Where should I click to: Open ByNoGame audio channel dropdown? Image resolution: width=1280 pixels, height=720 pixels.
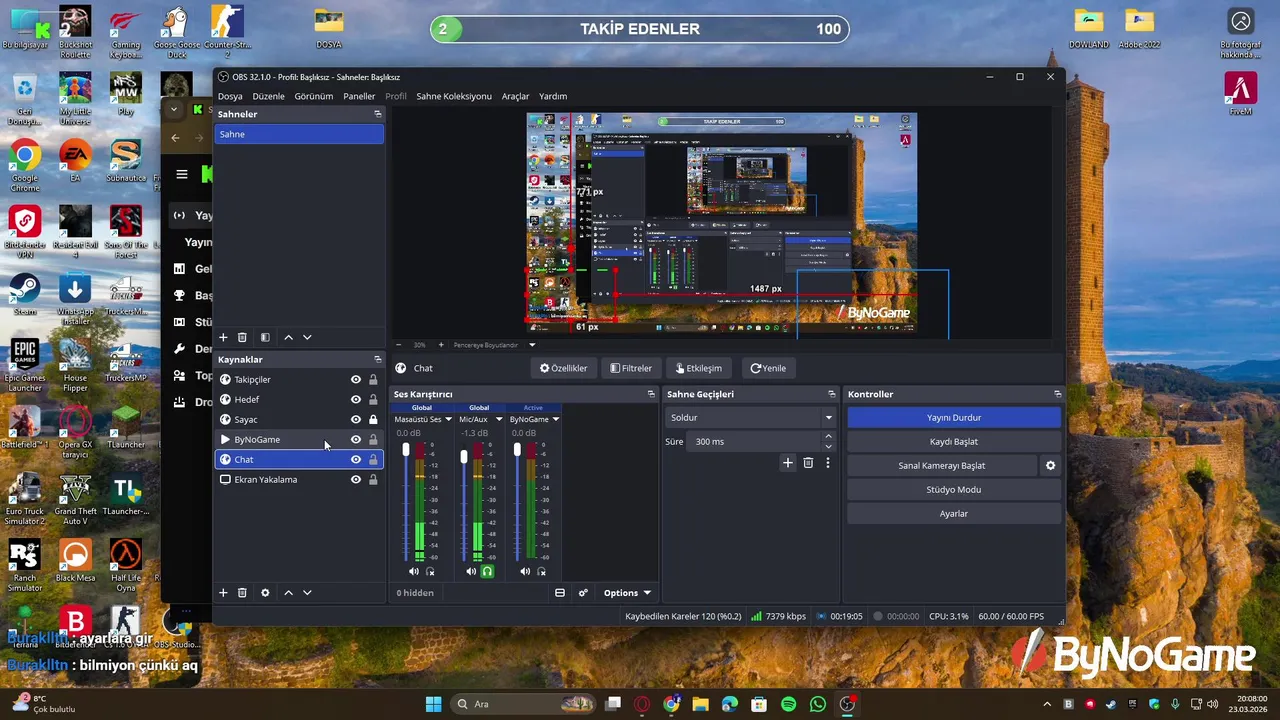[555, 420]
